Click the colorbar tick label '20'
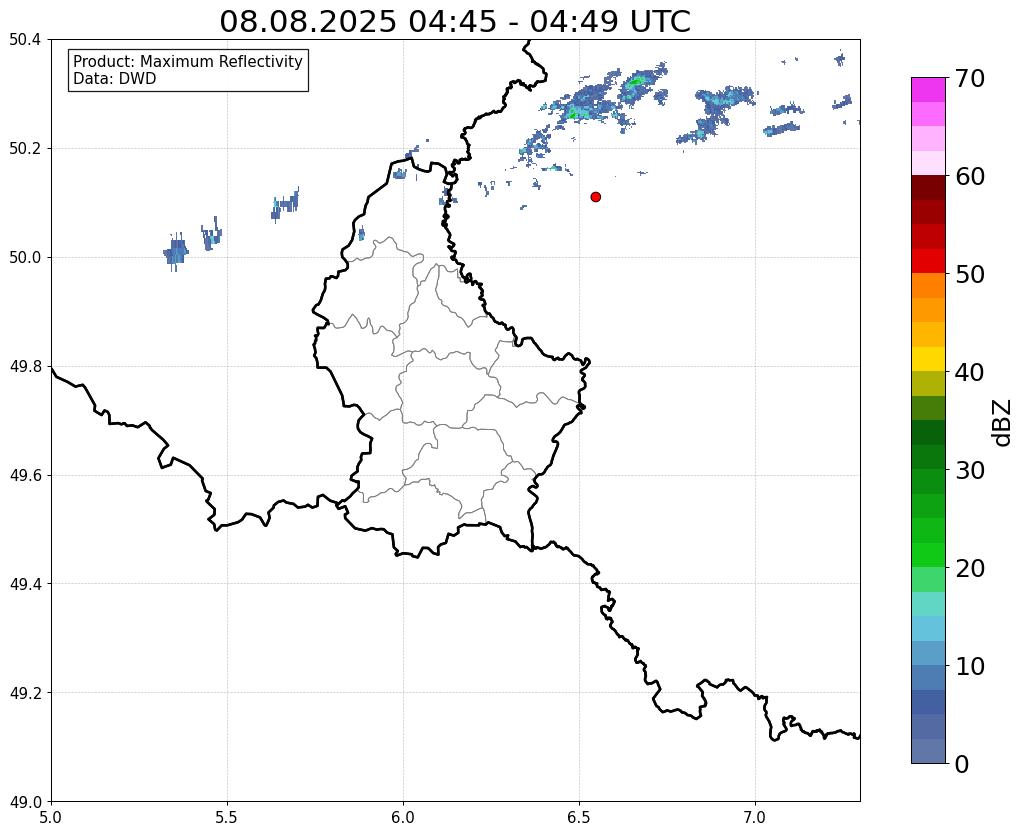 pos(970,568)
